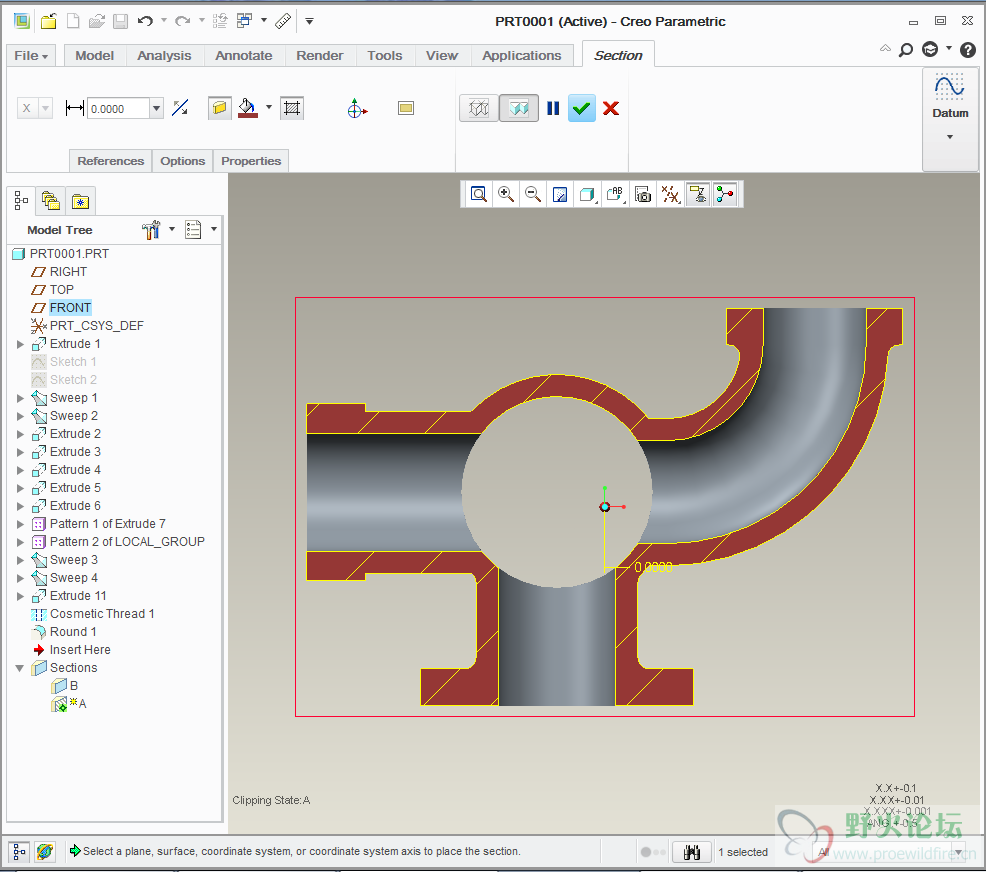The image size is (986, 872).
Task: Click the find binoculars icon in status bar
Action: coord(692,853)
